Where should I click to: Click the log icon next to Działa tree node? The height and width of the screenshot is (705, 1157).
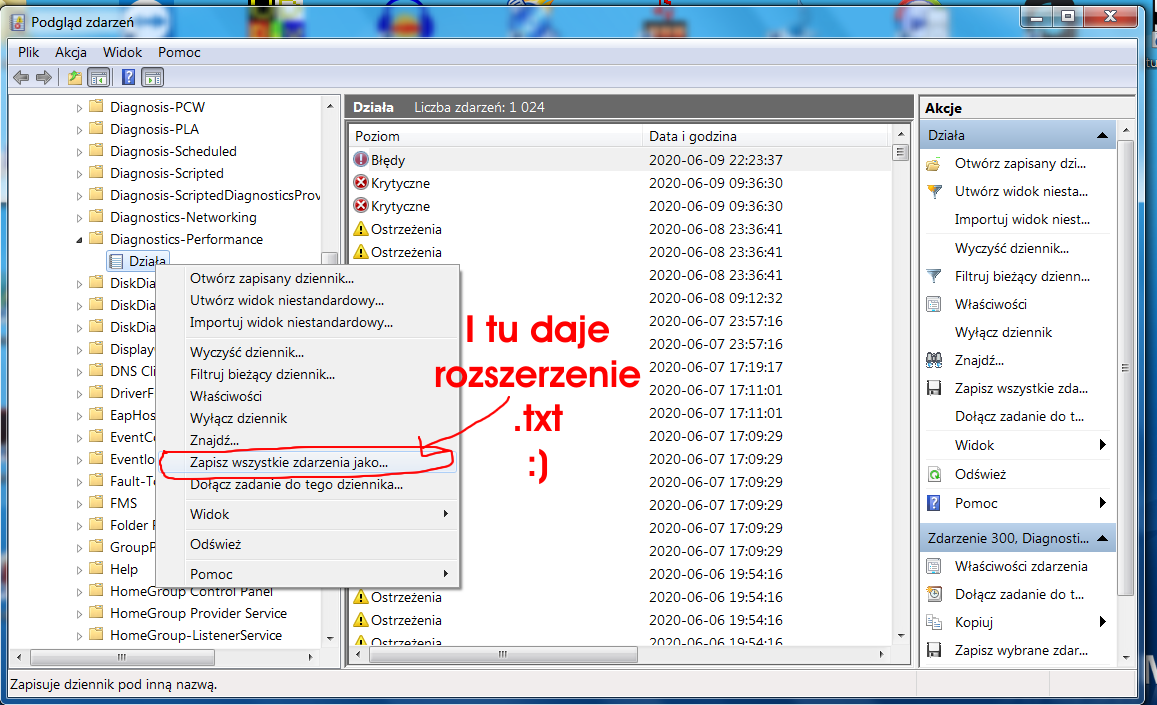(116, 261)
